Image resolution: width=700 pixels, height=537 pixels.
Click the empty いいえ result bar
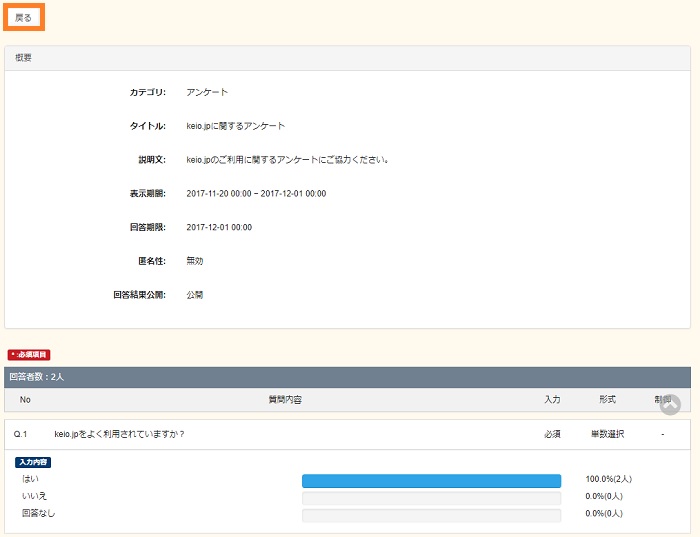[431, 497]
